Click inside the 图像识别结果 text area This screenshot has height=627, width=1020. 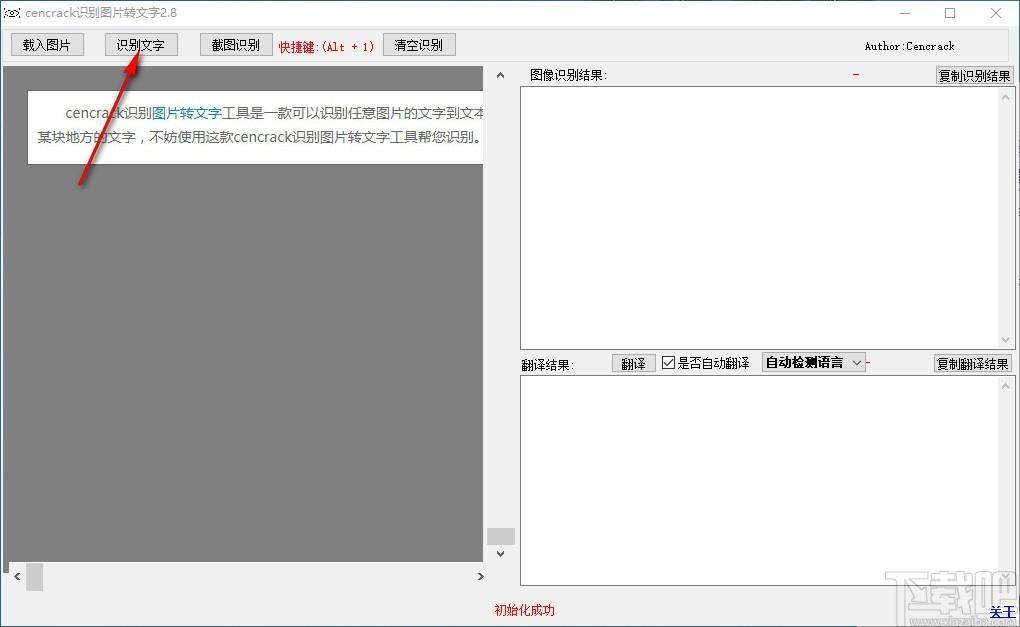[x=760, y=218]
